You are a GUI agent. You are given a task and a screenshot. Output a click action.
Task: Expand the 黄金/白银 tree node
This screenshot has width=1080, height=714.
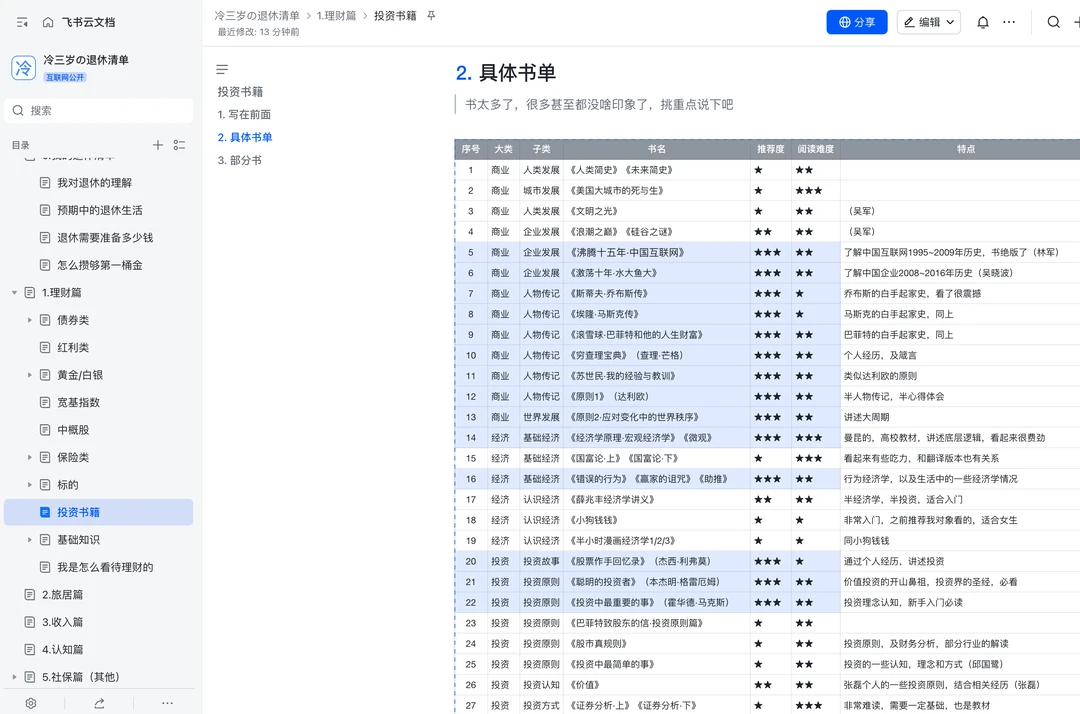pyautogui.click(x=30, y=375)
